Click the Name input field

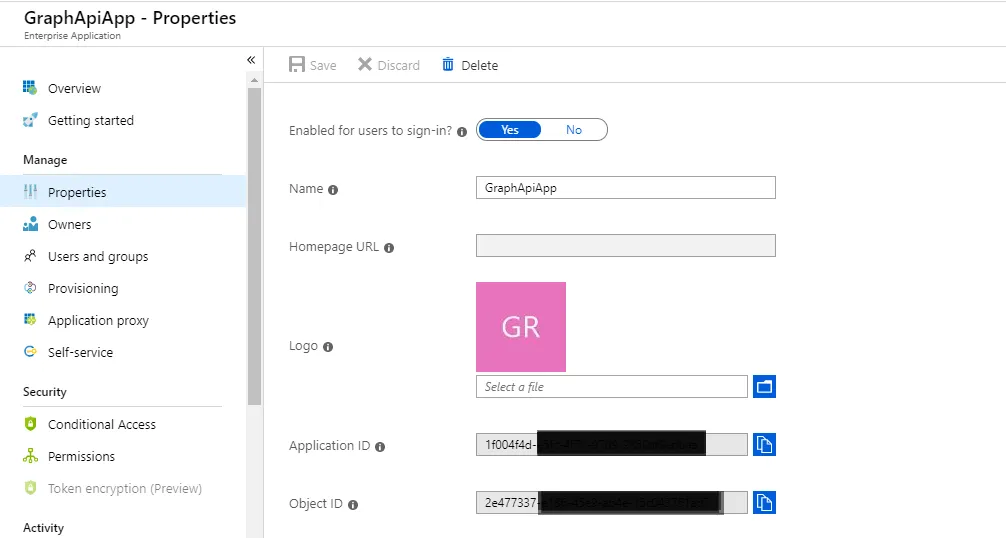point(626,187)
